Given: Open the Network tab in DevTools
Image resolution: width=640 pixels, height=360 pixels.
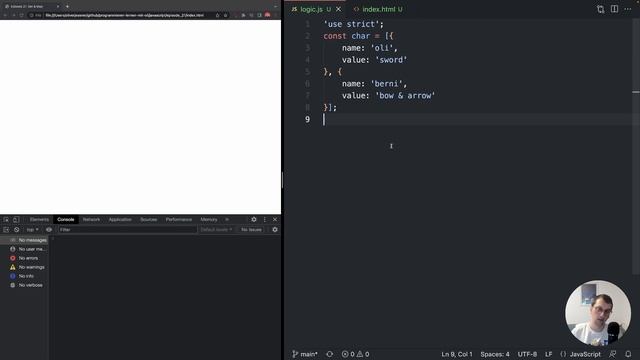Looking at the screenshot, I should (91, 220).
